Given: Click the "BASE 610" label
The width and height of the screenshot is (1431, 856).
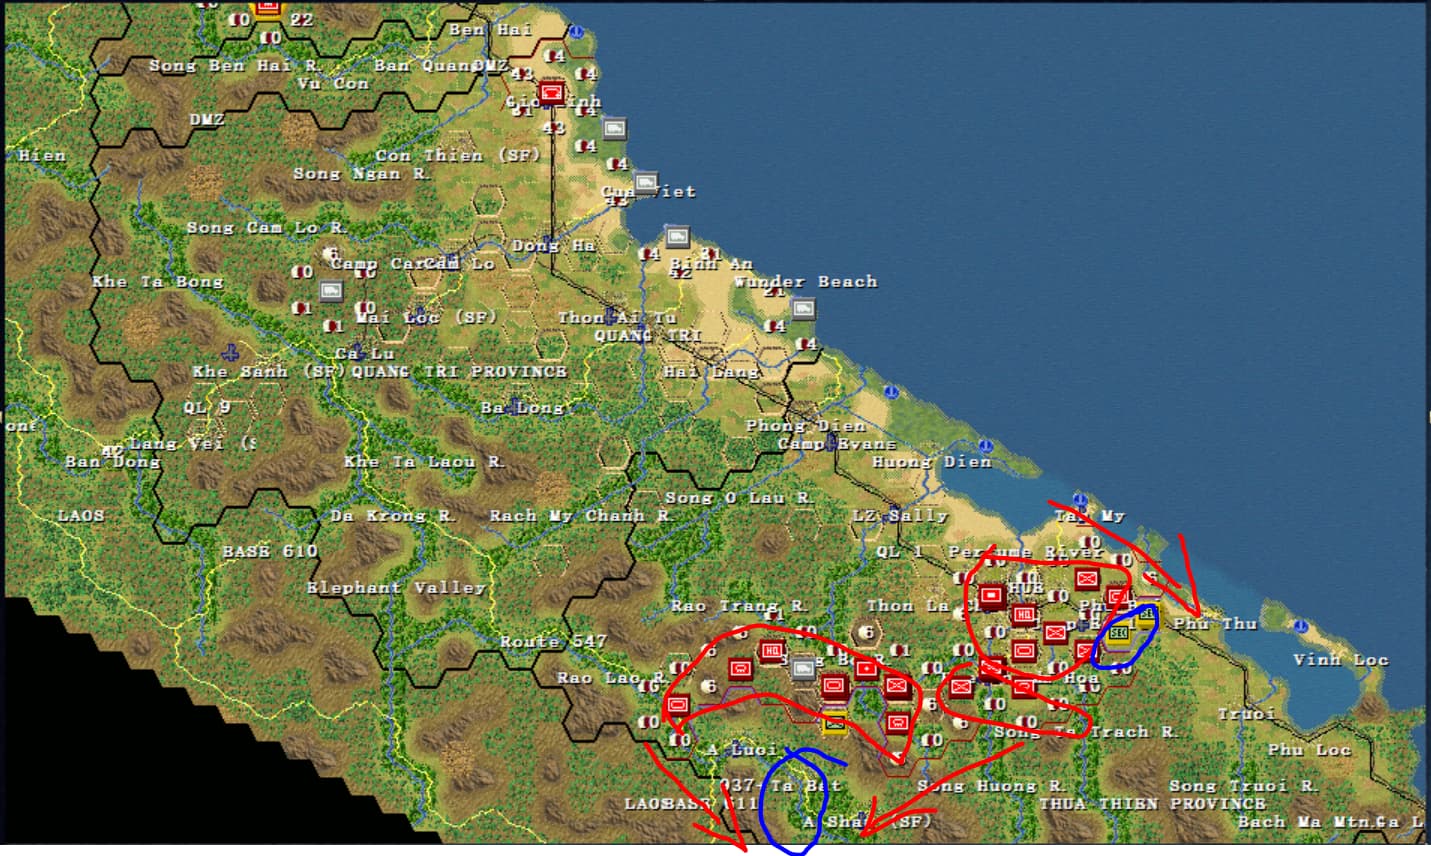Looking at the screenshot, I should coord(270,551).
